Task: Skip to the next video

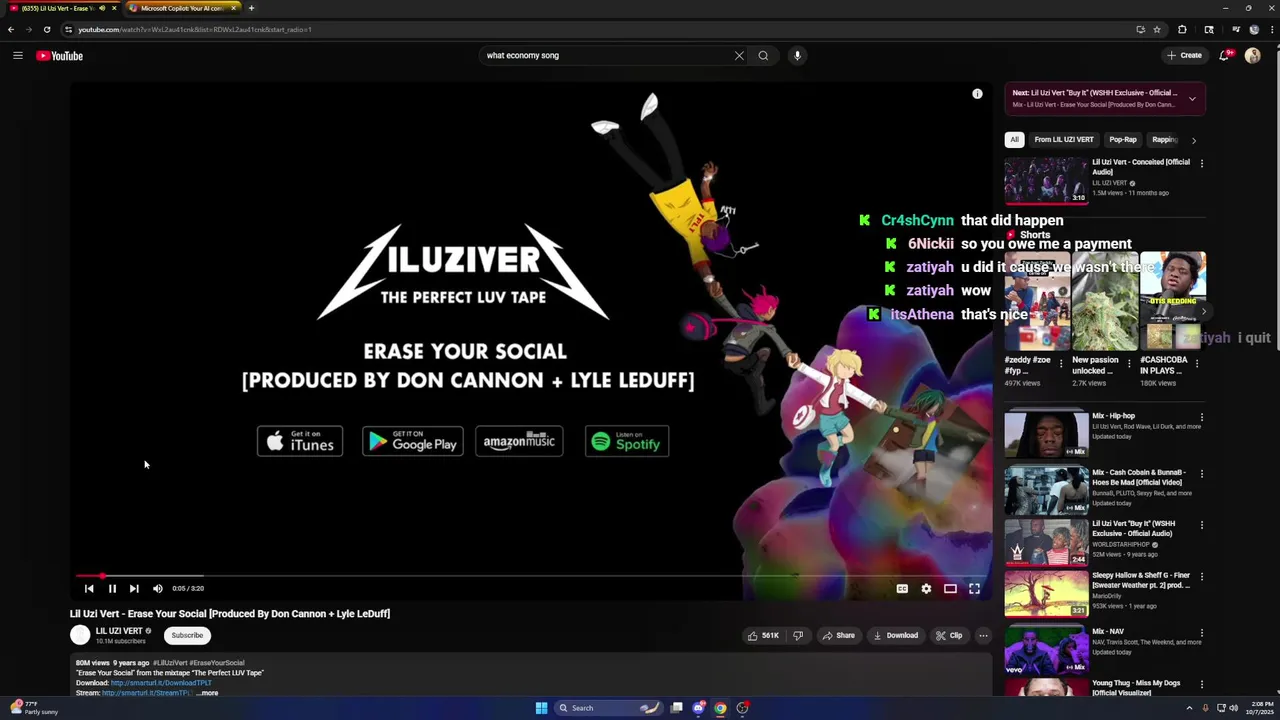Action: [134, 589]
